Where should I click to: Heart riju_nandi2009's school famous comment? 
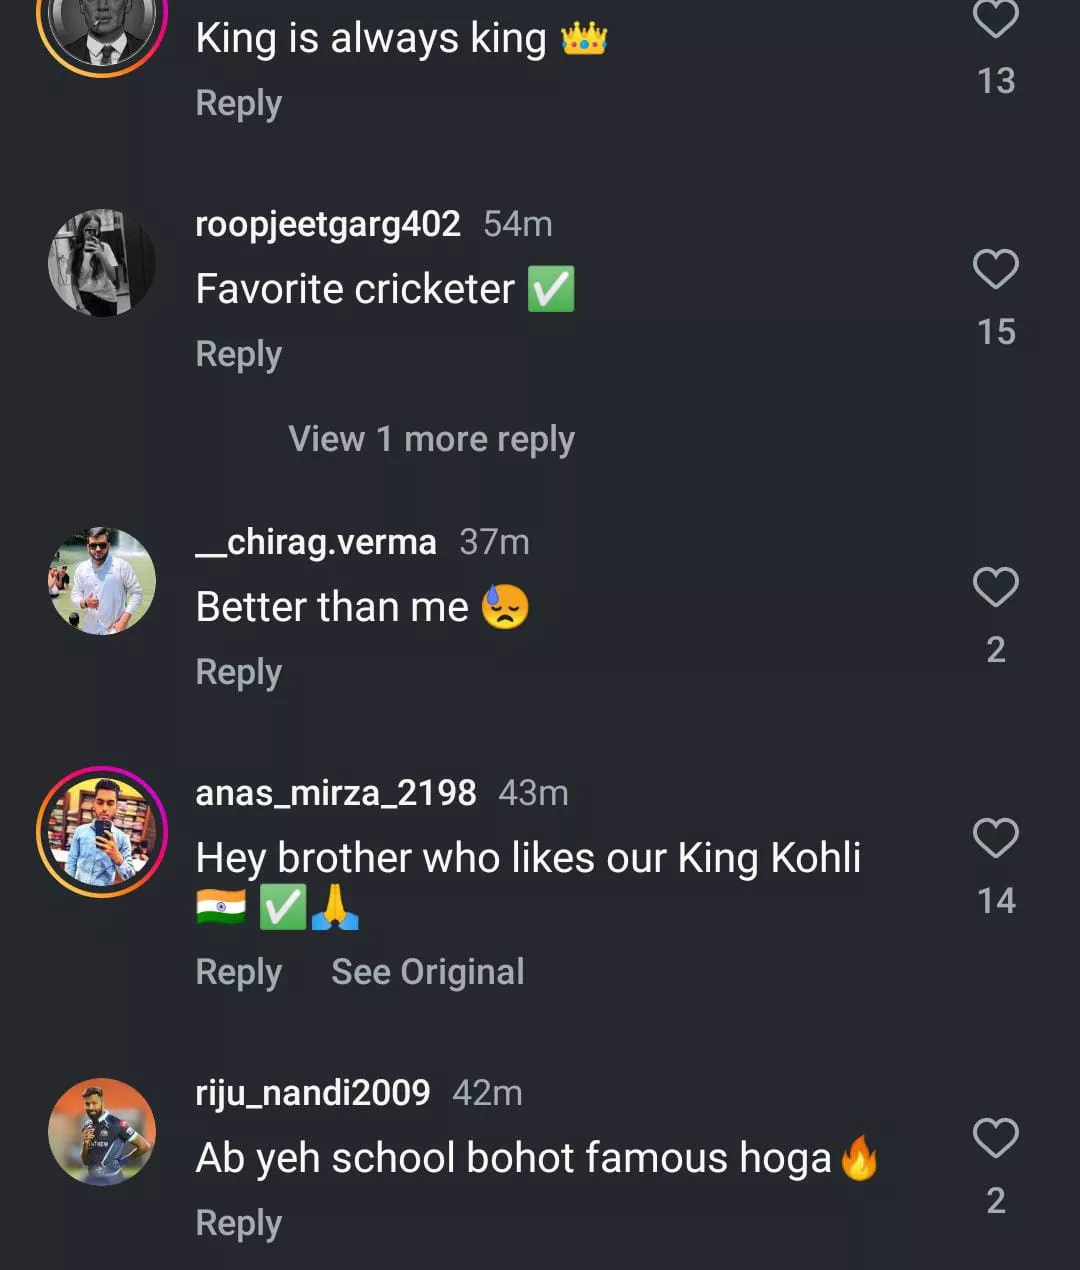click(x=996, y=1138)
